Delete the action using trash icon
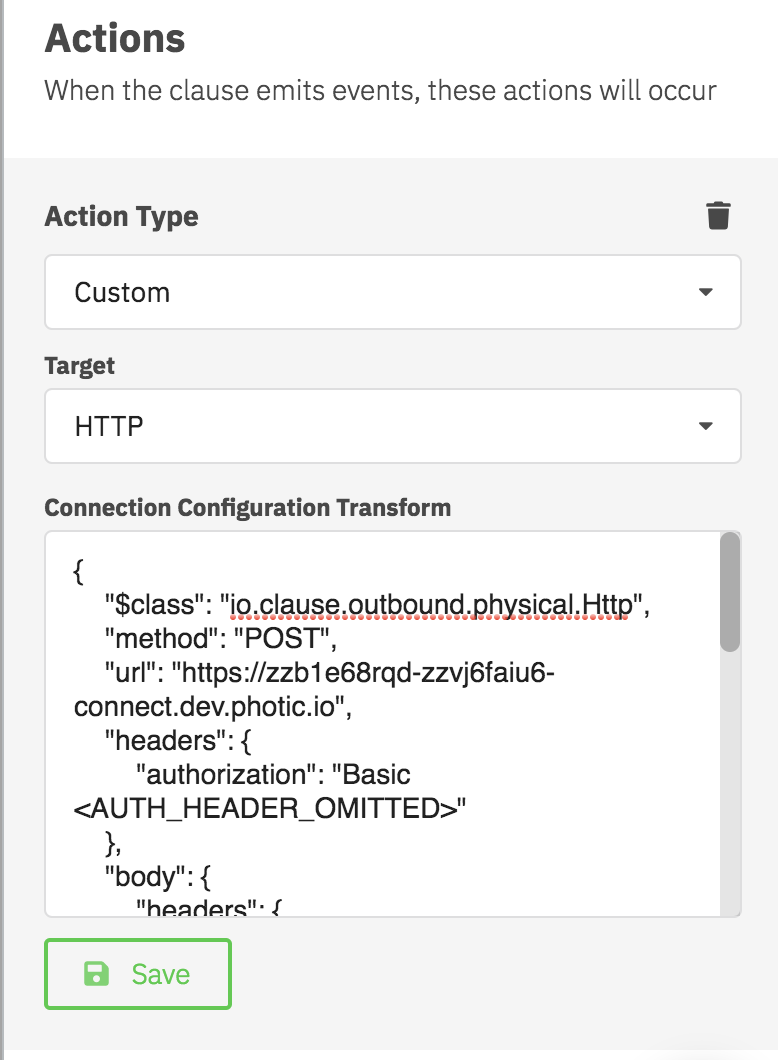 pyautogui.click(x=718, y=216)
